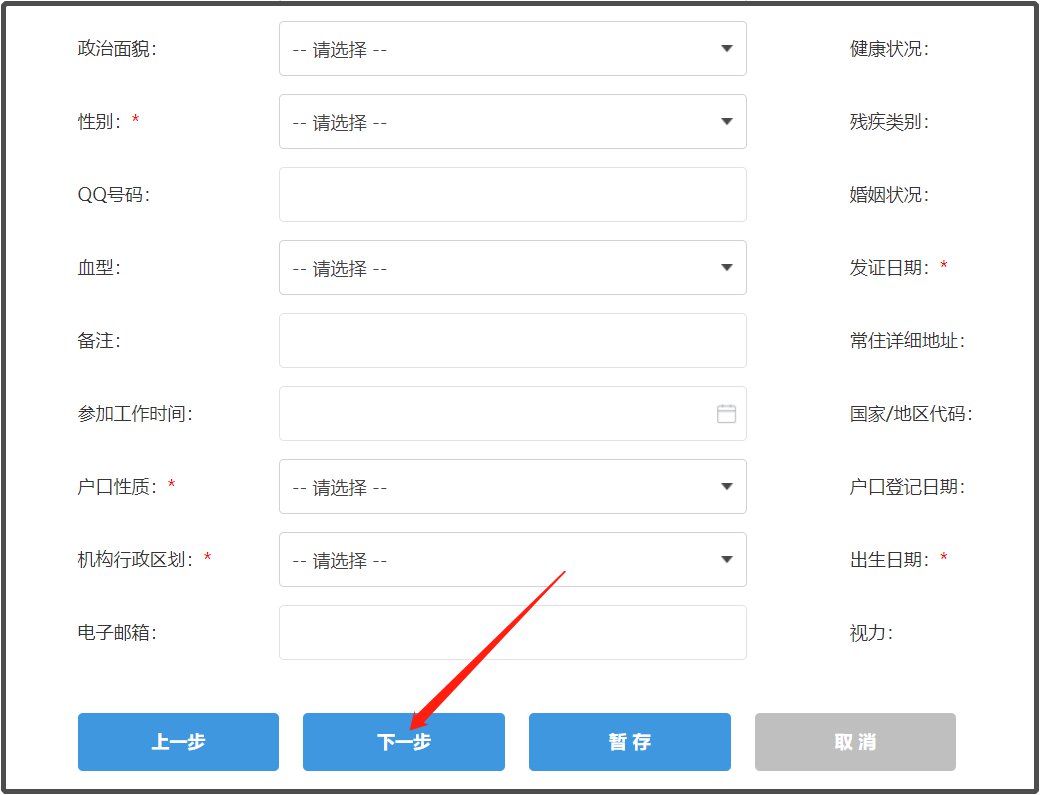Click the 常住详细地址 label
This screenshot has width=1040, height=795.
pos(907,341)
